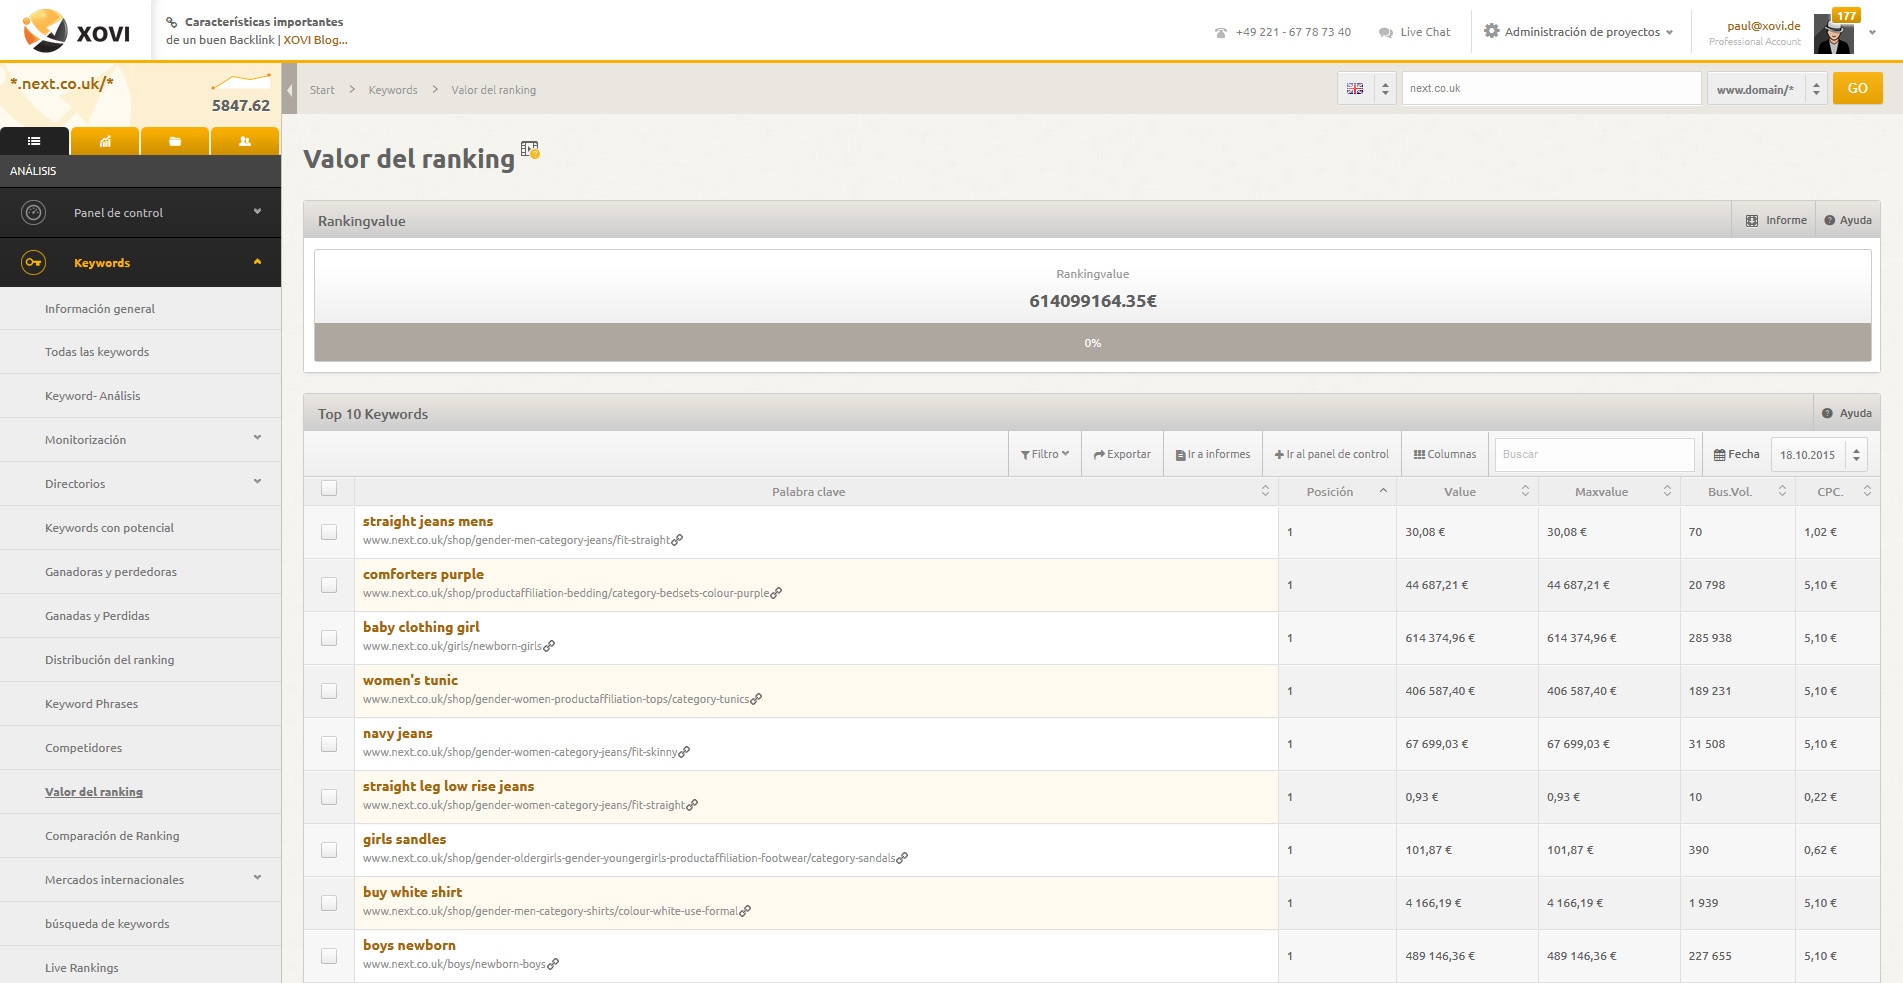Select checkbox for straight jeans mens
Image resolution: width=1903 pixels, height=983 pixels.
pos(329,532)
